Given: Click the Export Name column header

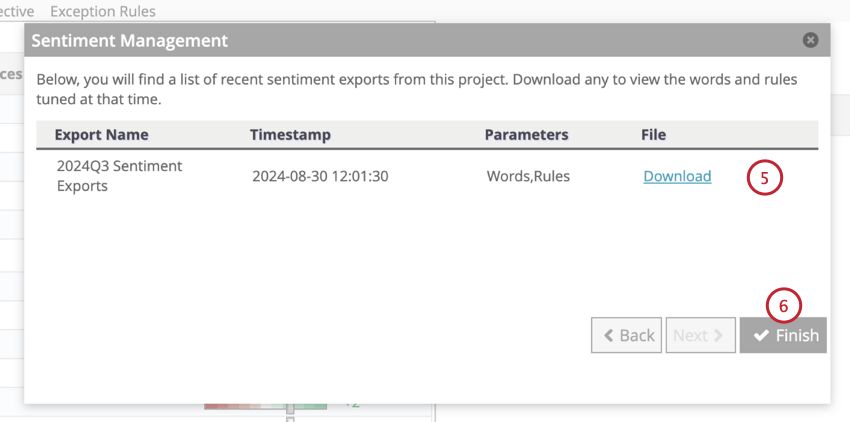Looking at the screenshot, I should 101,135.
